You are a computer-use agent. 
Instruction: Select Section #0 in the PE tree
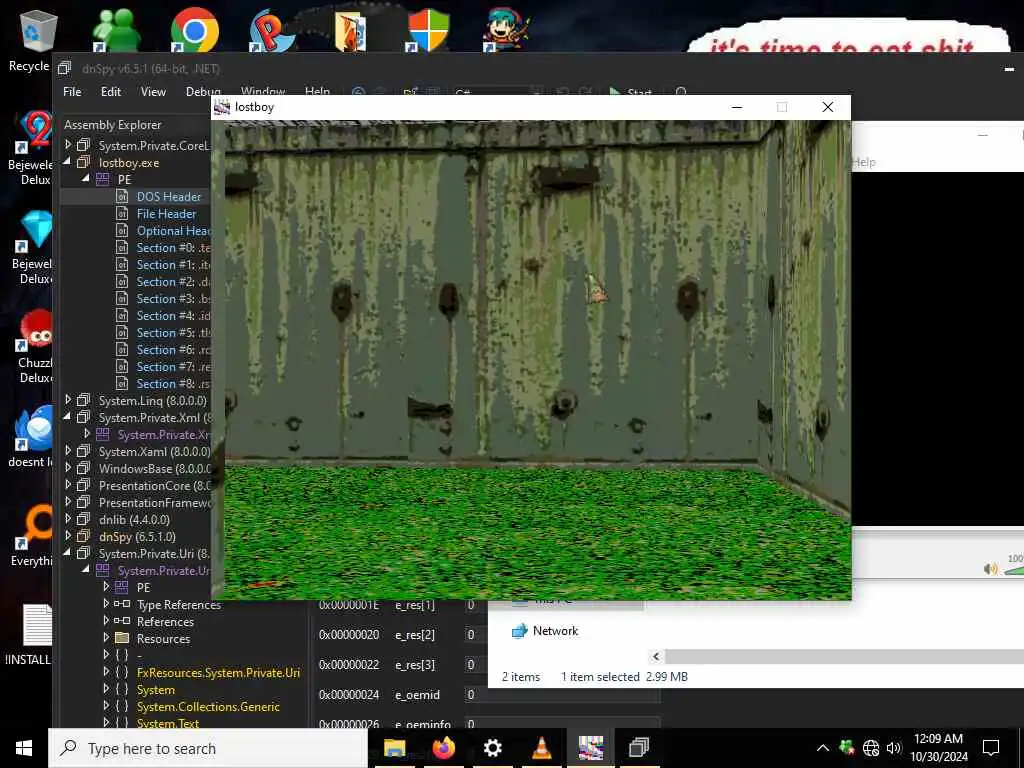pyautogui.click(x=173, y=248)
